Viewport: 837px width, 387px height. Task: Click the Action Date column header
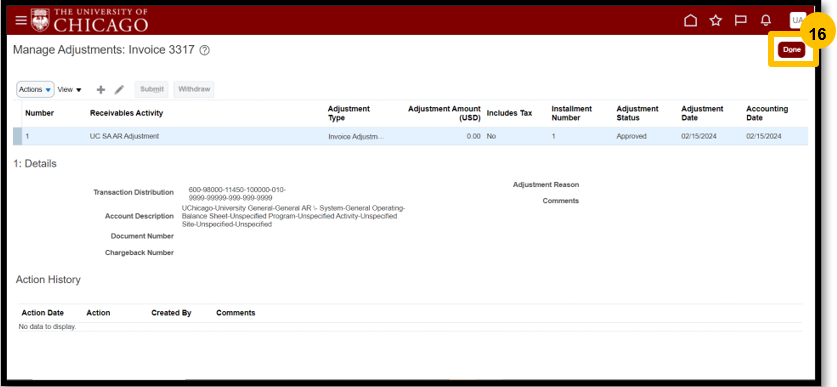point(42,313)
